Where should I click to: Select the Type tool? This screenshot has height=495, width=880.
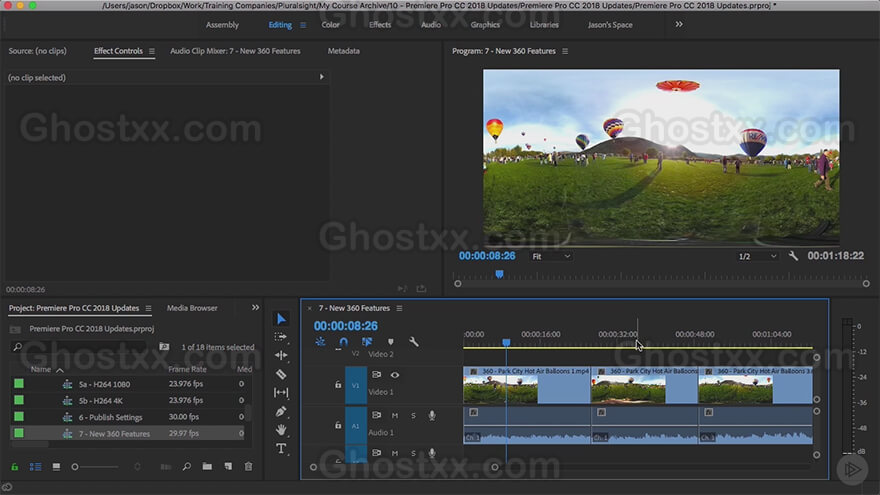(281, 448)
